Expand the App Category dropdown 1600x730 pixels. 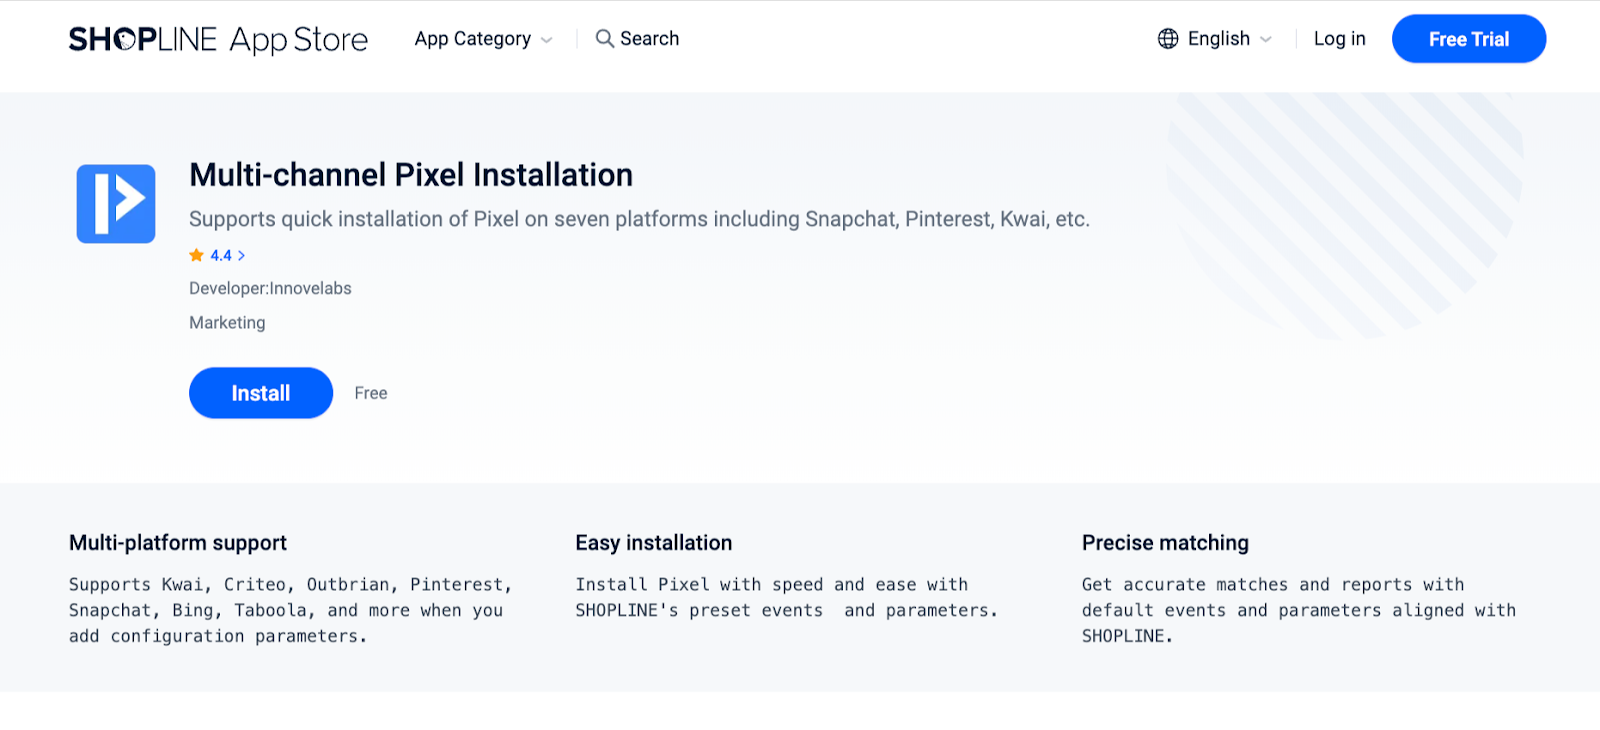click(x=483, y=39)
